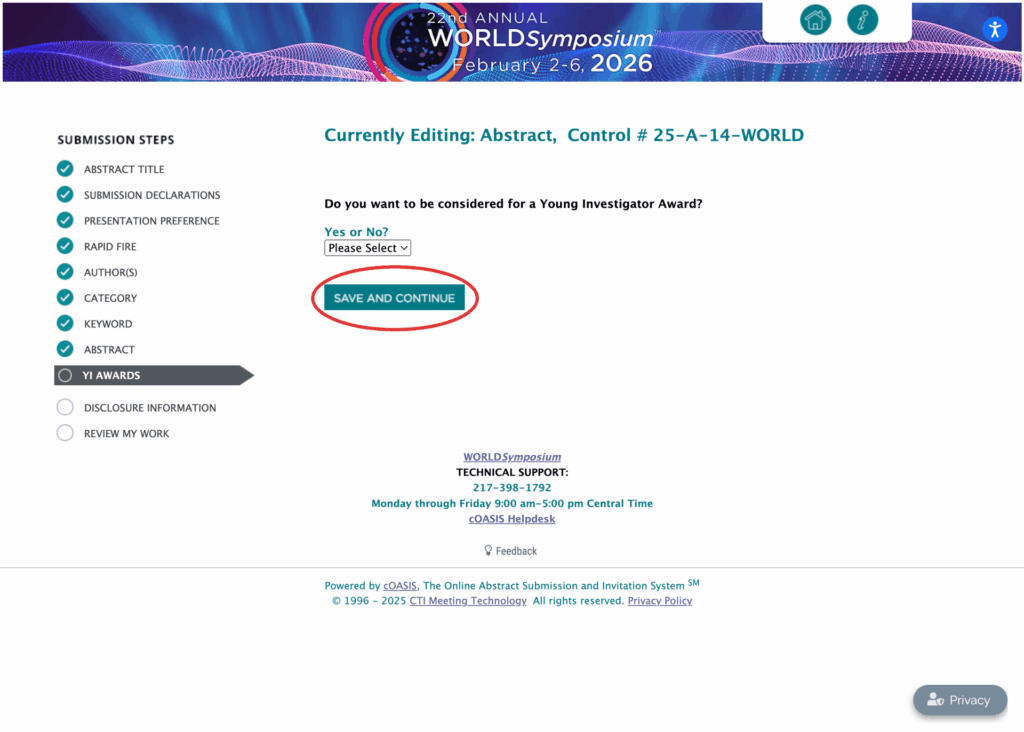The height and width of the screenshot is (732, 1024).
Task: Click the Currently Editing control number heading
Action: point(564,135)
